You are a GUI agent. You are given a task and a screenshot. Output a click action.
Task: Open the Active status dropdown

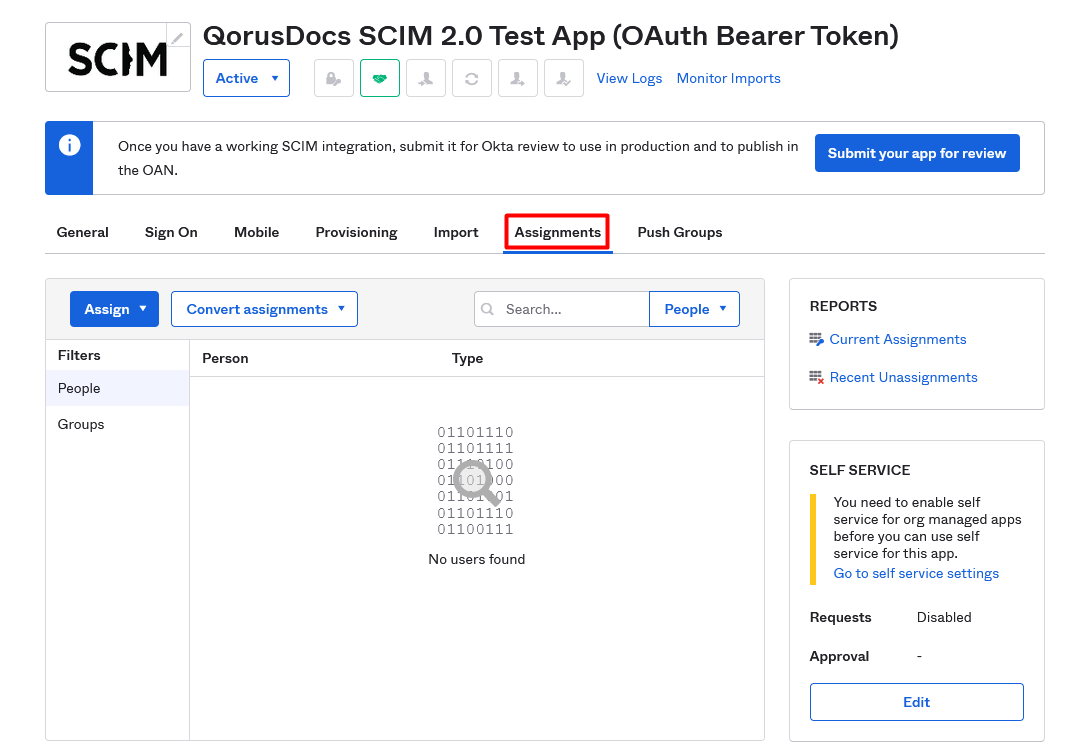click(247, 78)
